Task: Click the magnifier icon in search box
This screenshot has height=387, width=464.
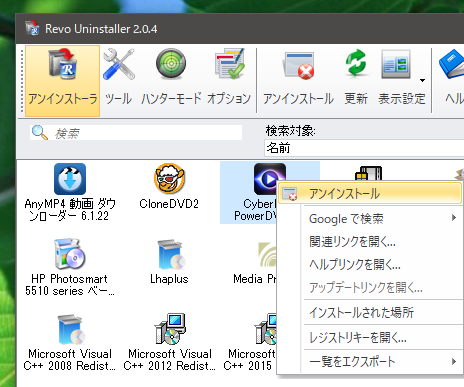Action: coord(39,132)
